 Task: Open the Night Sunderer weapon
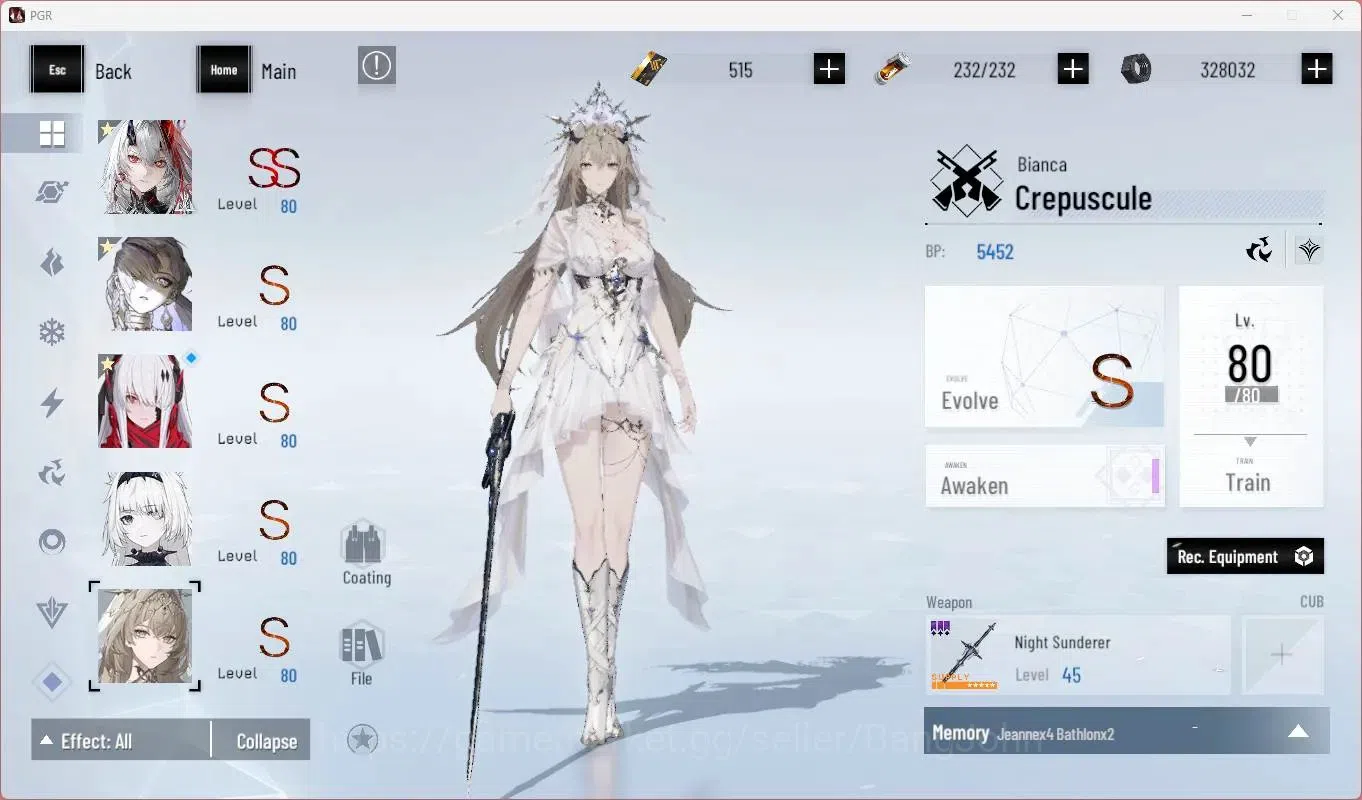click(x=1078, y=655)
